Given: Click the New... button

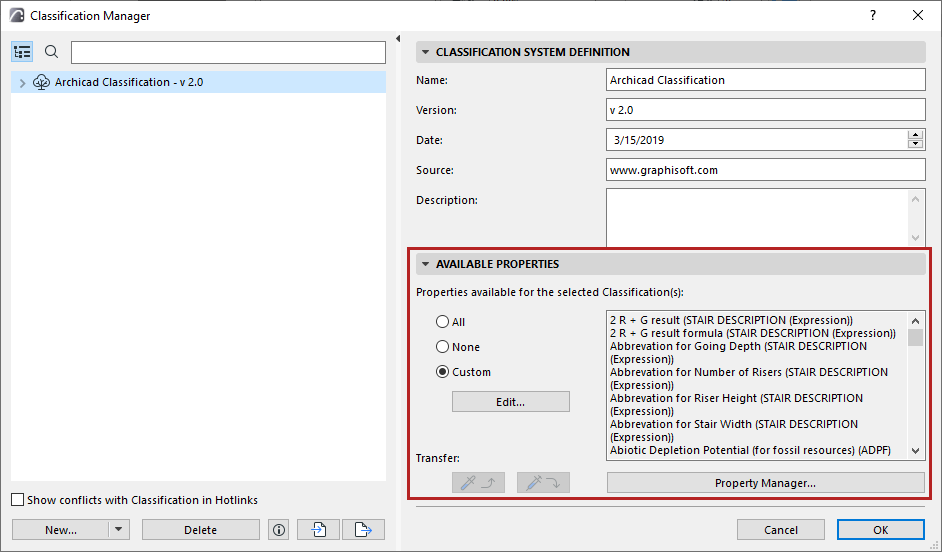Looking at the screenshot, I should click(61, 530).
